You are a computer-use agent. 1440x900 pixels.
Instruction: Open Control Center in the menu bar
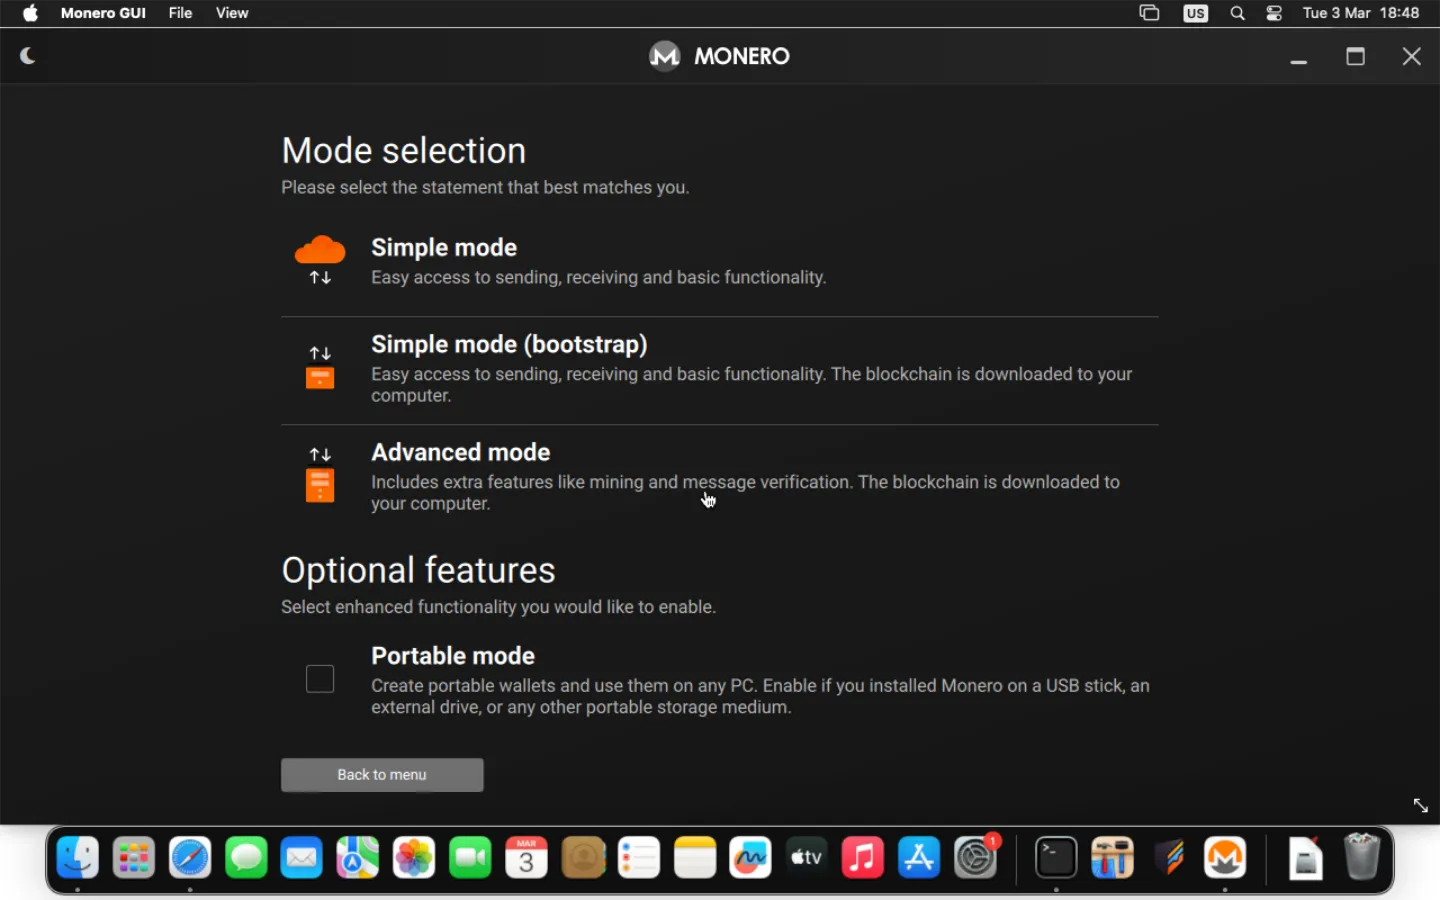point(1274,13)
